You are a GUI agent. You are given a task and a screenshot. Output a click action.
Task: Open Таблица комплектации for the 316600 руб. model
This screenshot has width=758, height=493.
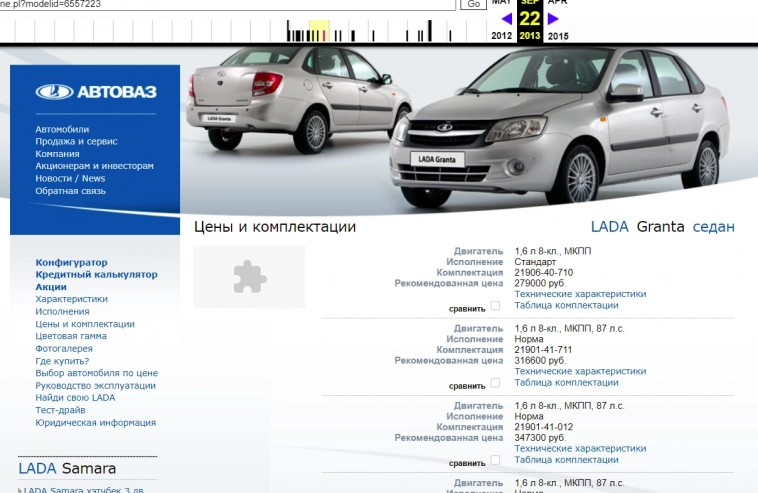coord(566,383)
